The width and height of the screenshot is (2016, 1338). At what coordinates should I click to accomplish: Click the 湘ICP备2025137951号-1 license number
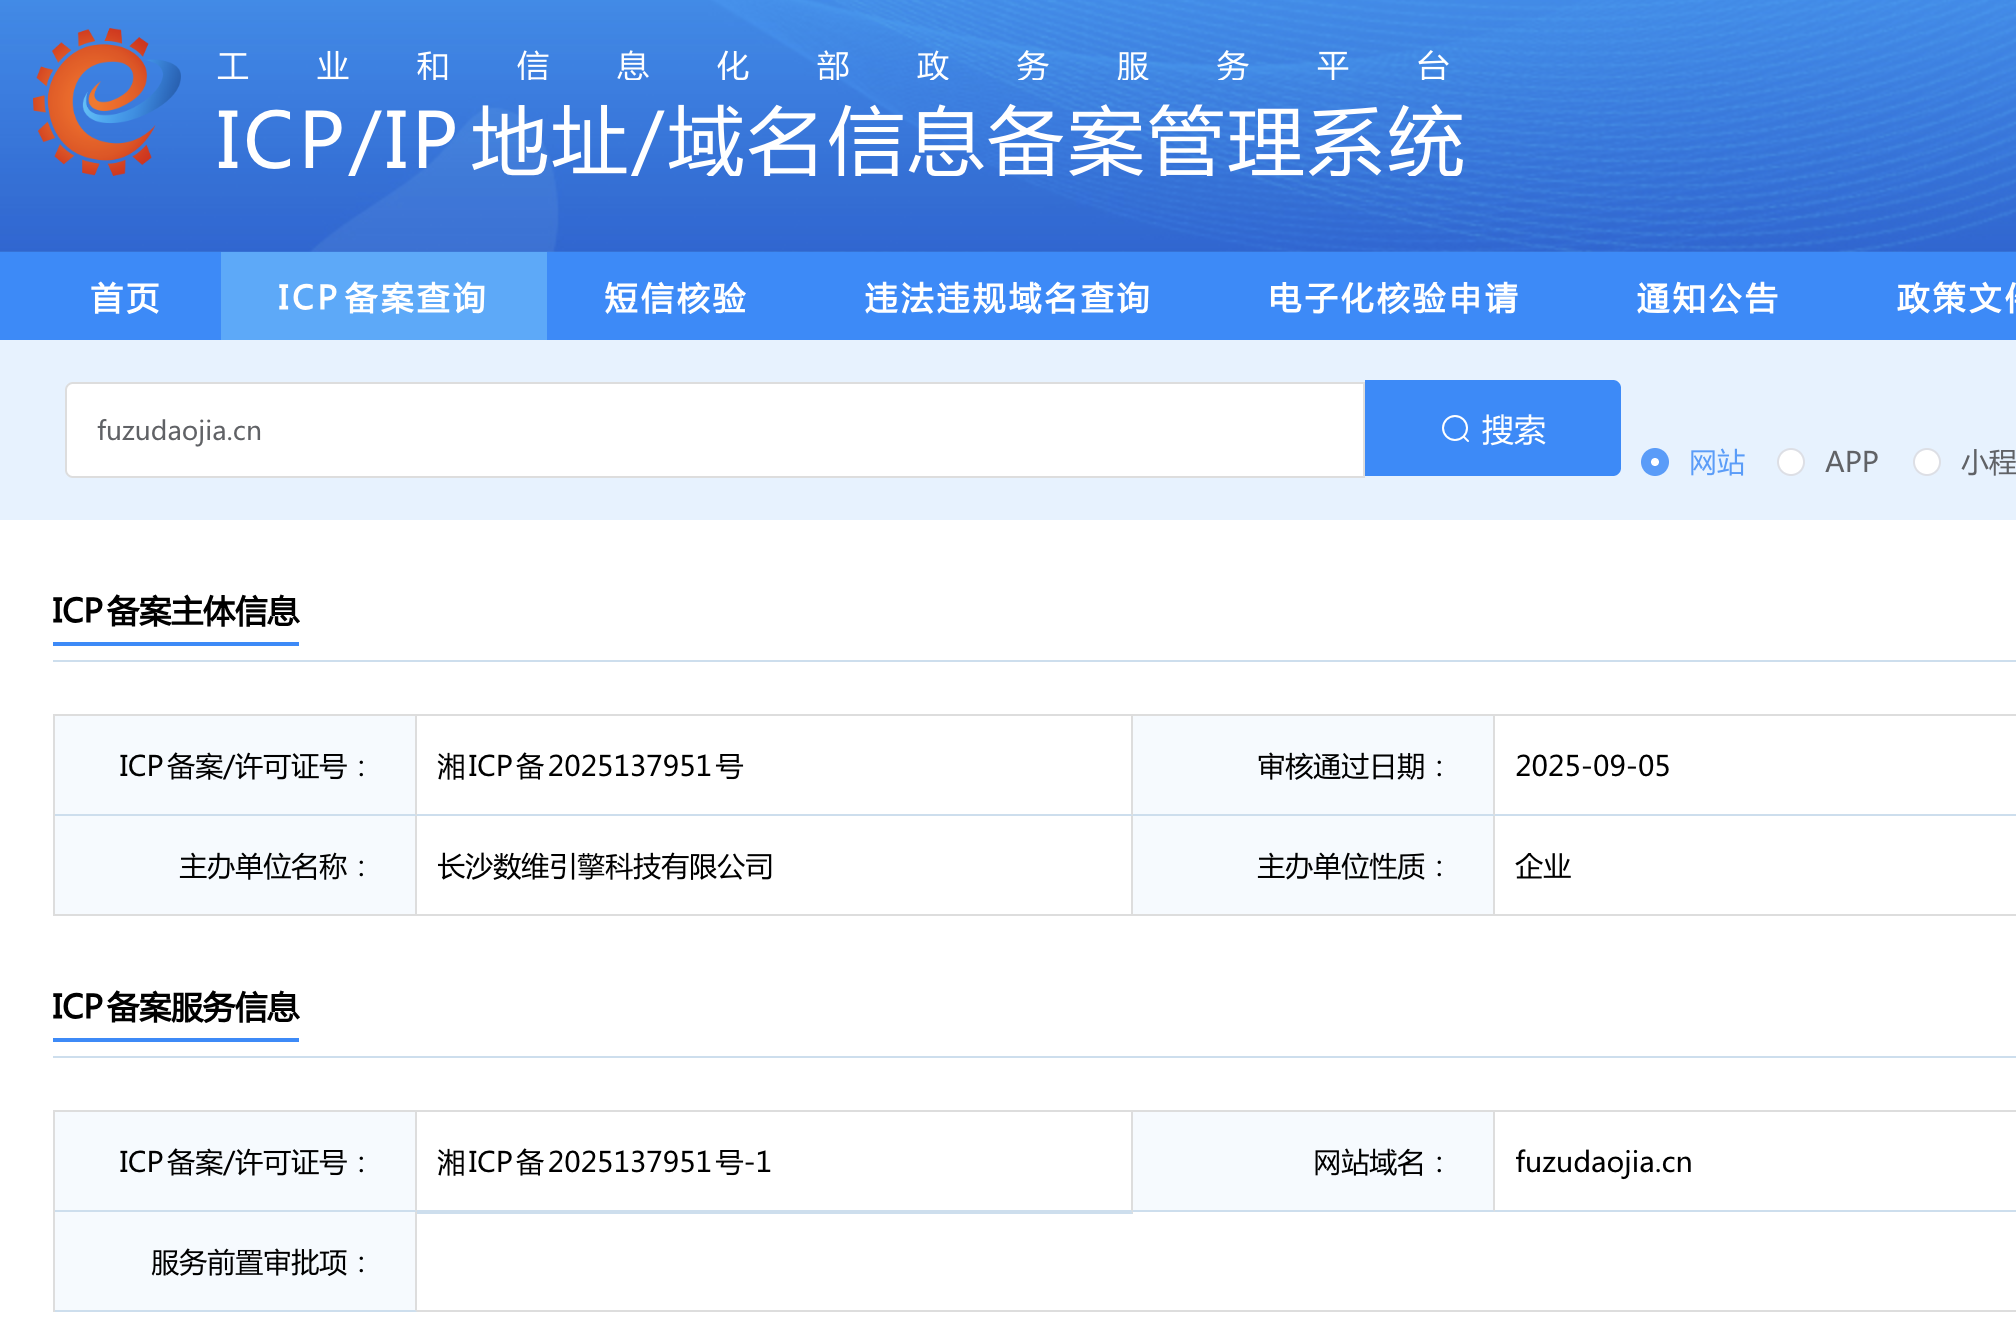pos(604,1162)
